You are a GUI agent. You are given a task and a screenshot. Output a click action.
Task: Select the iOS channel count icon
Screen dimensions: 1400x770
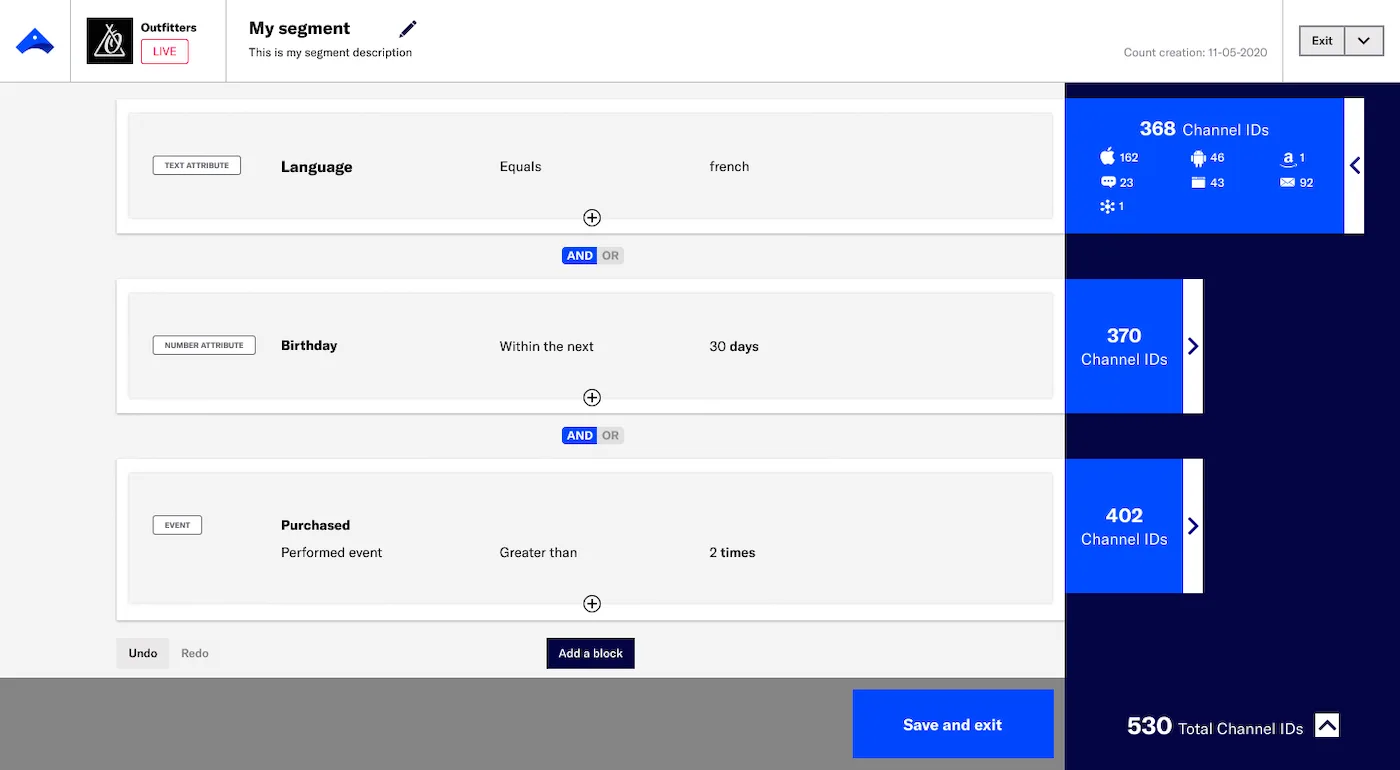pyautogui.click(x=1108, y=156)
